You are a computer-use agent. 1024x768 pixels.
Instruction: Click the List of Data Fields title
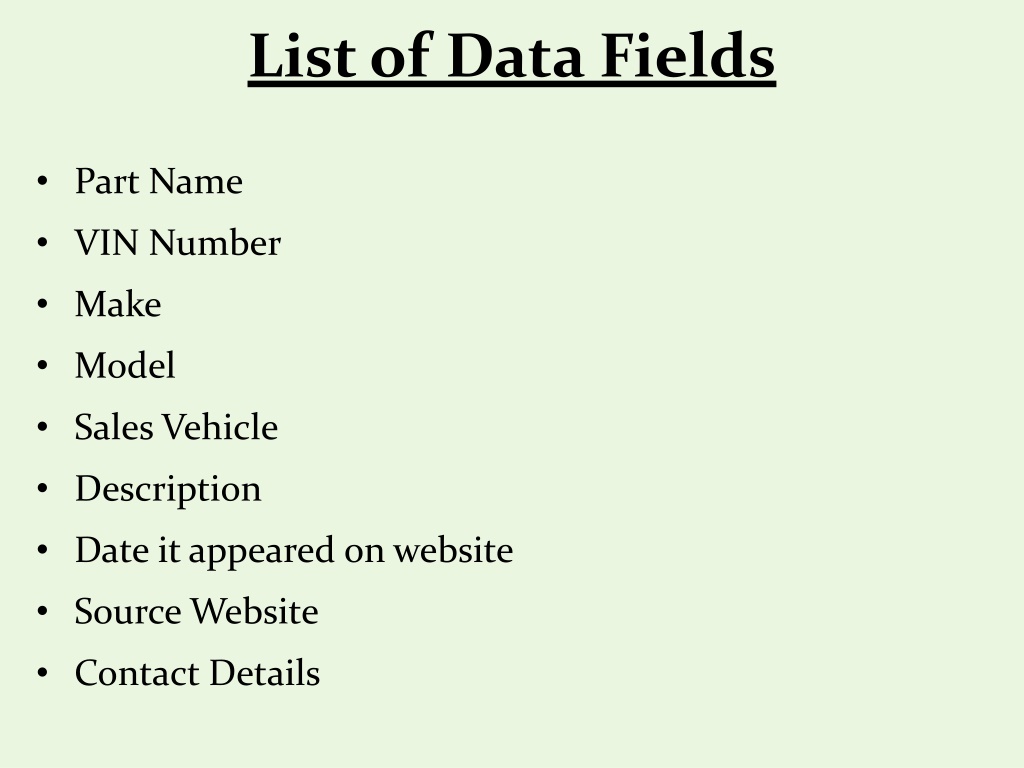coord(512,56)
